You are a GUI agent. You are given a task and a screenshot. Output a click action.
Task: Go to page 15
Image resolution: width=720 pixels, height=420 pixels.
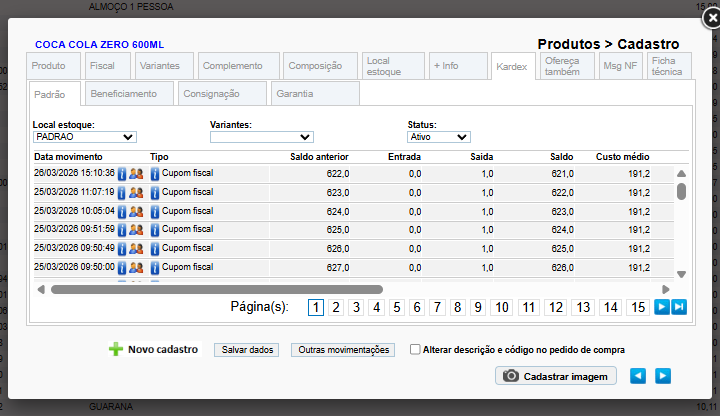pos(638,307)
